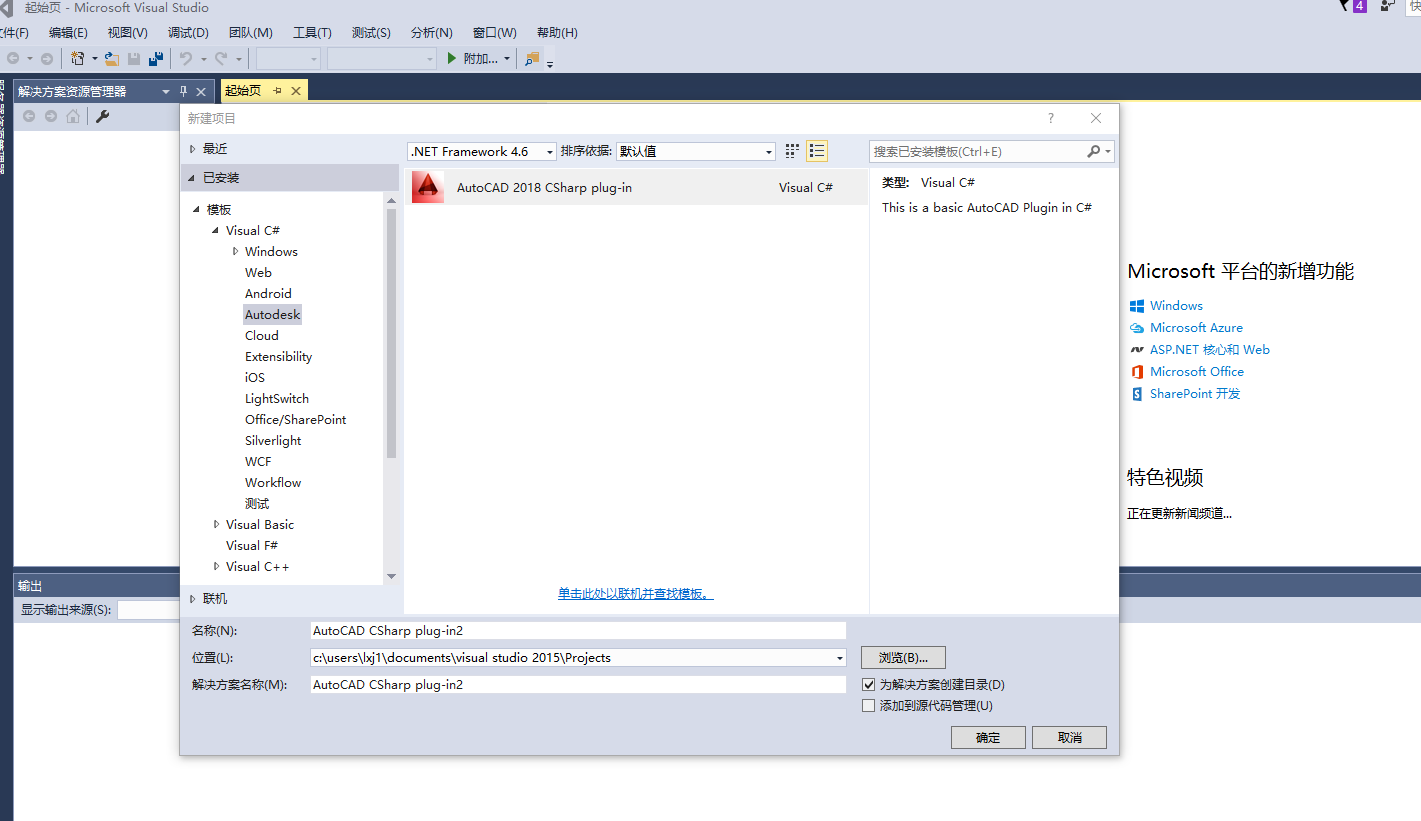This screenshot has width=1421, height=821.
Task: Click the green Start arrow in toolbar
Action: (452, 59)
